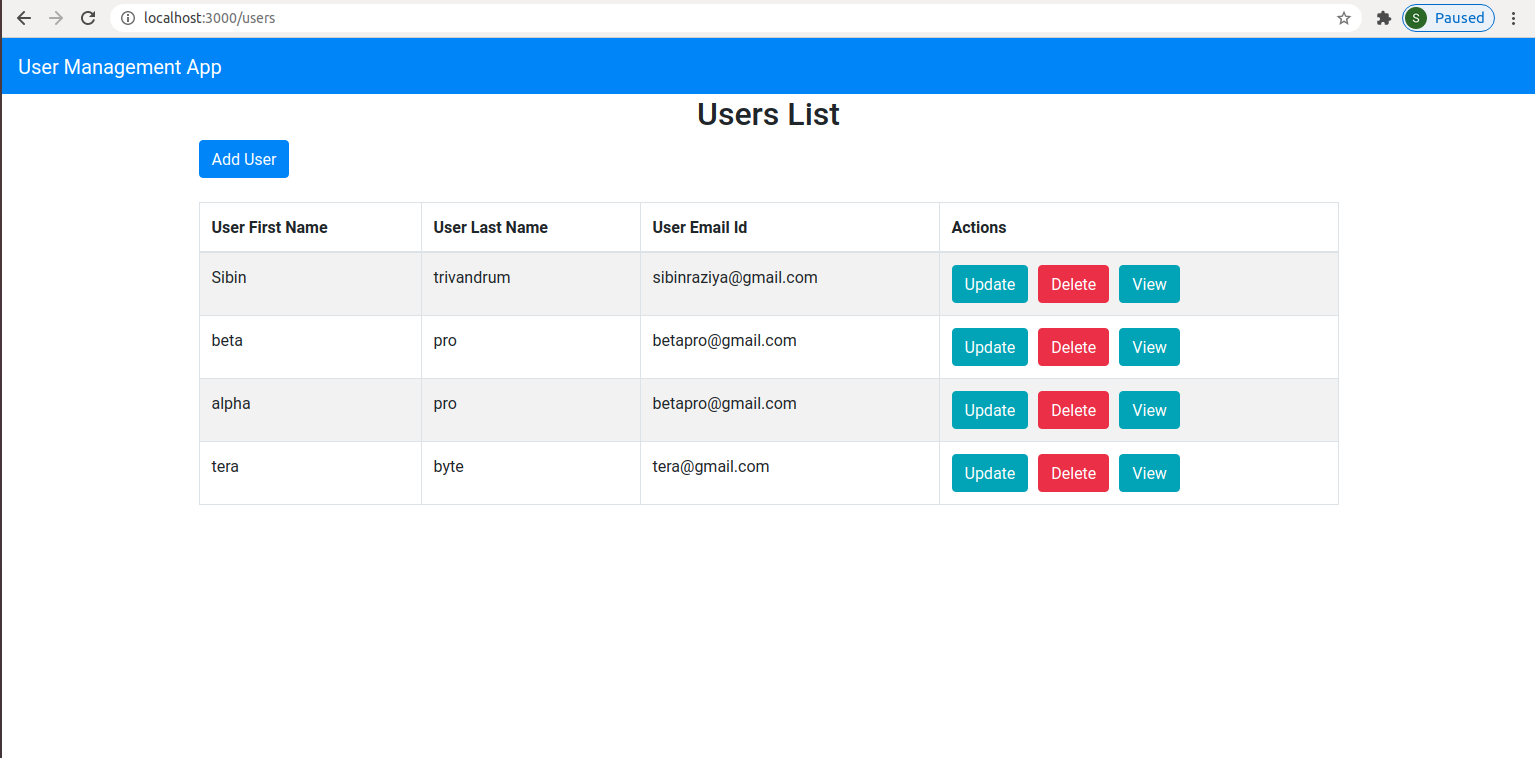The width and height of the screenshot is (1535, 758).
Task: Update the user Sibin
Action: click(x=989, y=284)
